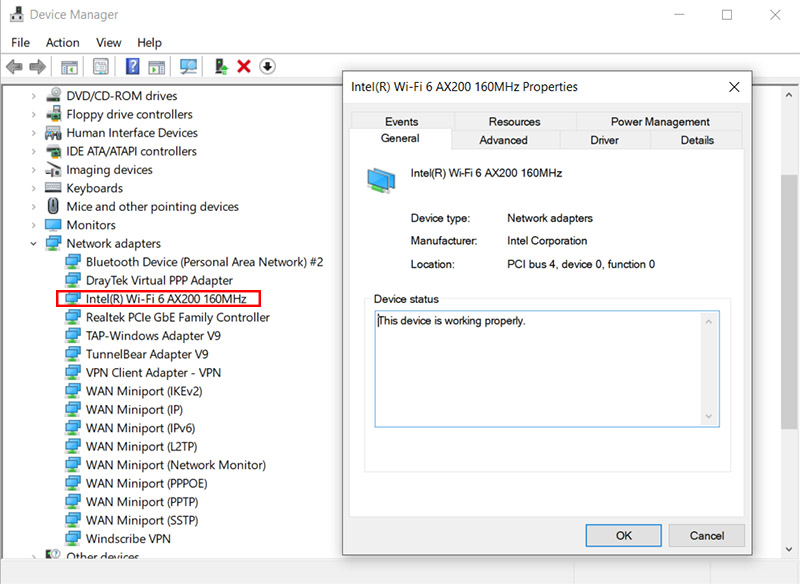Select WAN Miniport (IP)
This screenshot has width=800, height=584.
point(134,409)
